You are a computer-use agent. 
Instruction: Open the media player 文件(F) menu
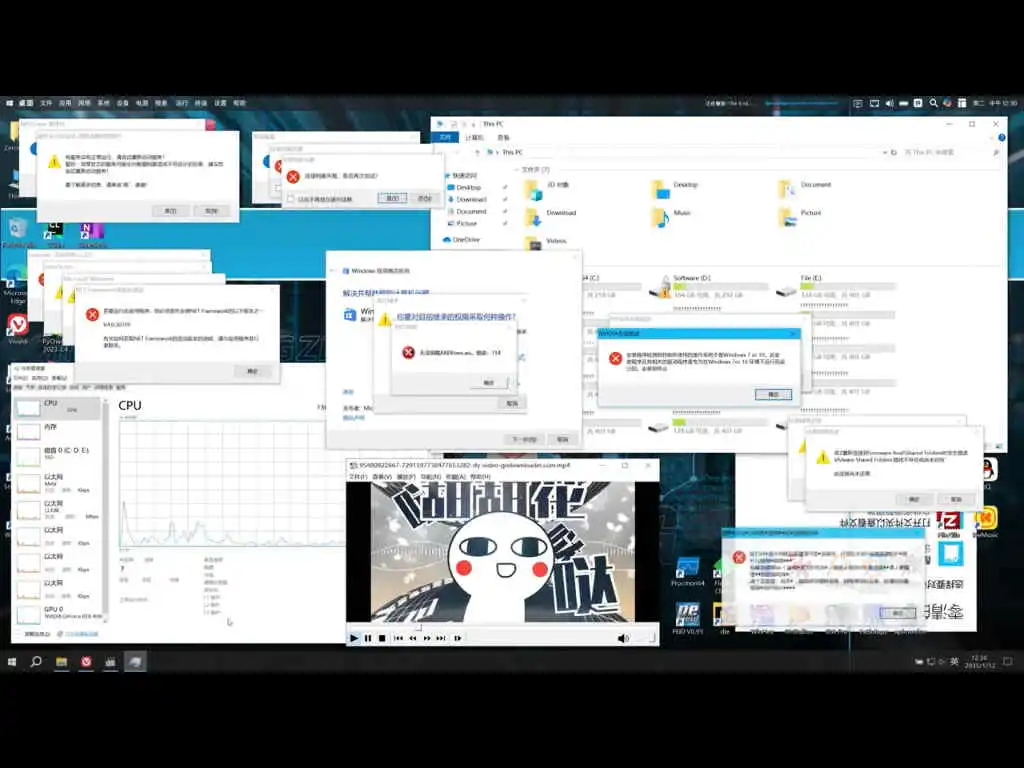coord(357,477)
